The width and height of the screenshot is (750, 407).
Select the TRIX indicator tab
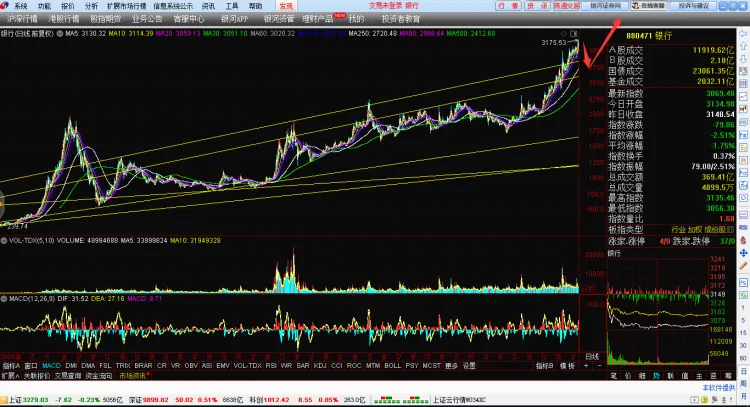(123, 365)
